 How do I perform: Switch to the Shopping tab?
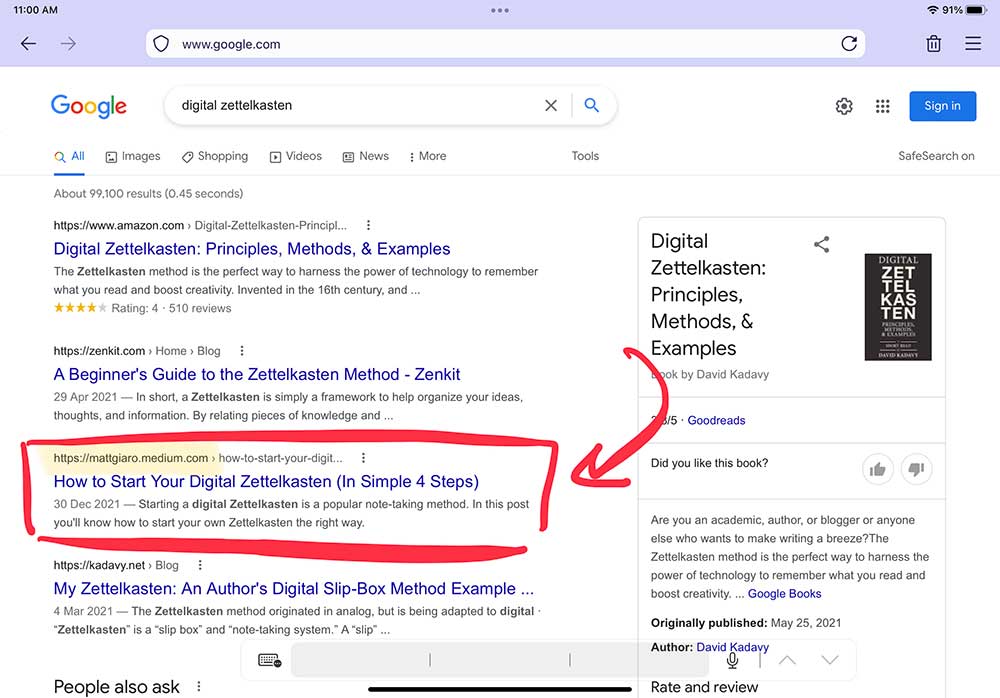[214, 156]
